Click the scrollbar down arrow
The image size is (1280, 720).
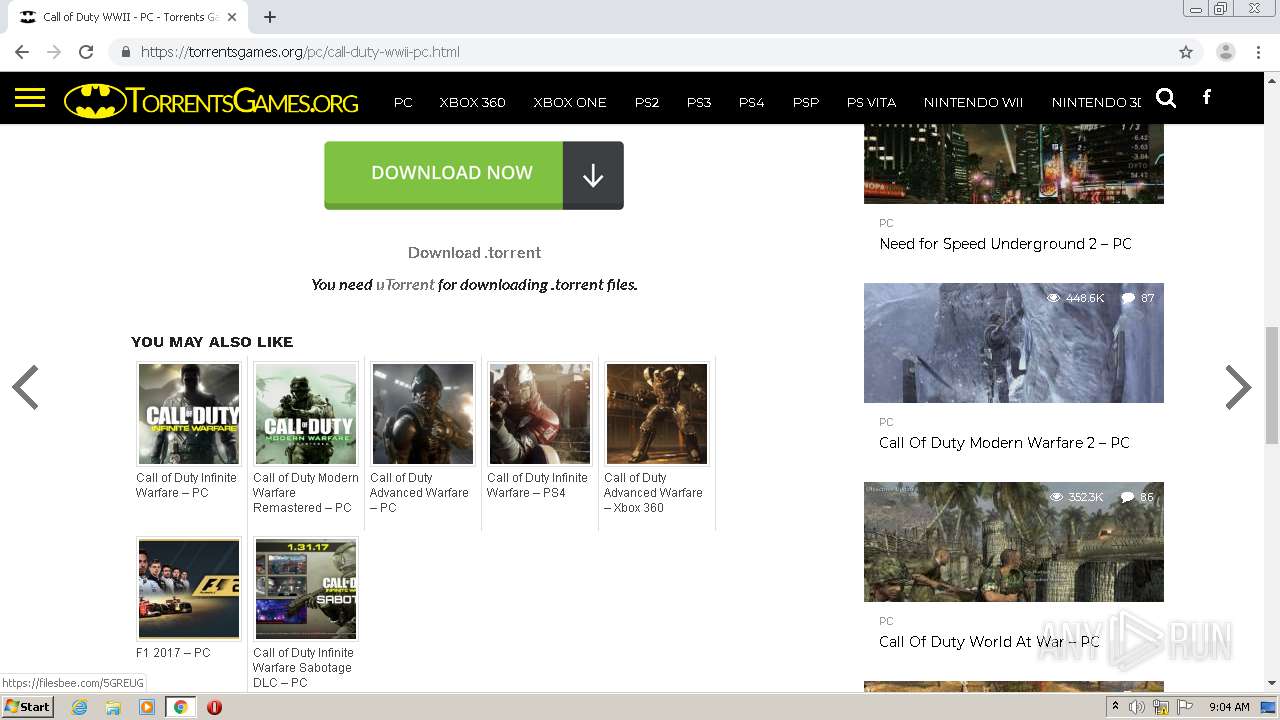coord(1272,683)
